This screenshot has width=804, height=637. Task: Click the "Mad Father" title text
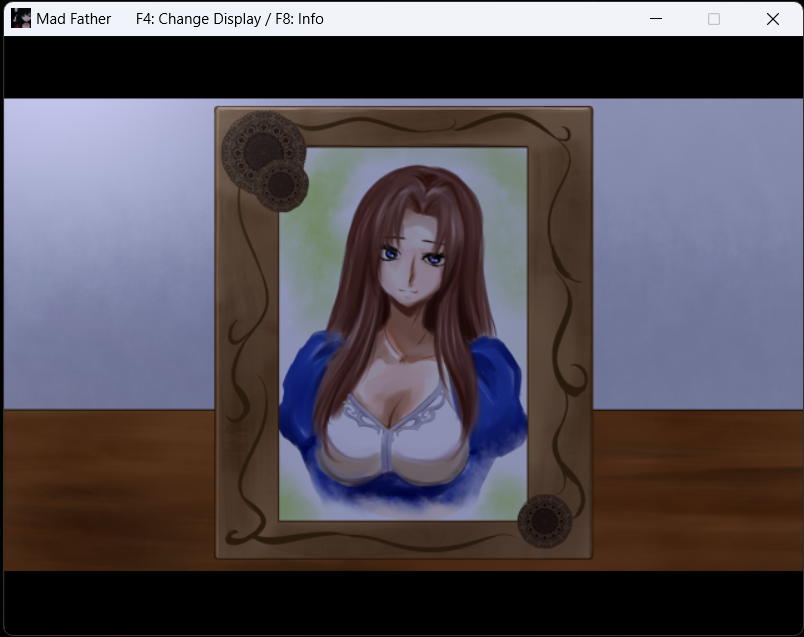click(x=73, y=19)
